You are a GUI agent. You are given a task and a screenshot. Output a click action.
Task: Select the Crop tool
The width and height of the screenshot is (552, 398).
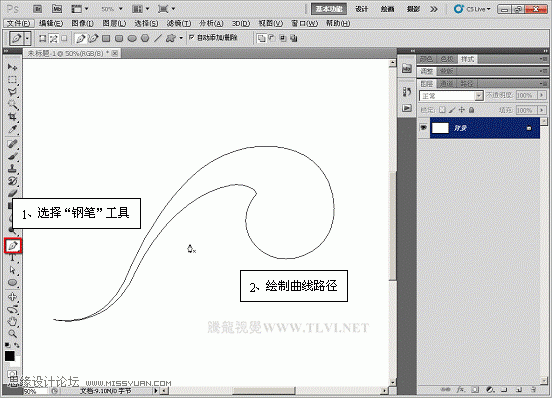pyautogui.click(x=13, y=117)
